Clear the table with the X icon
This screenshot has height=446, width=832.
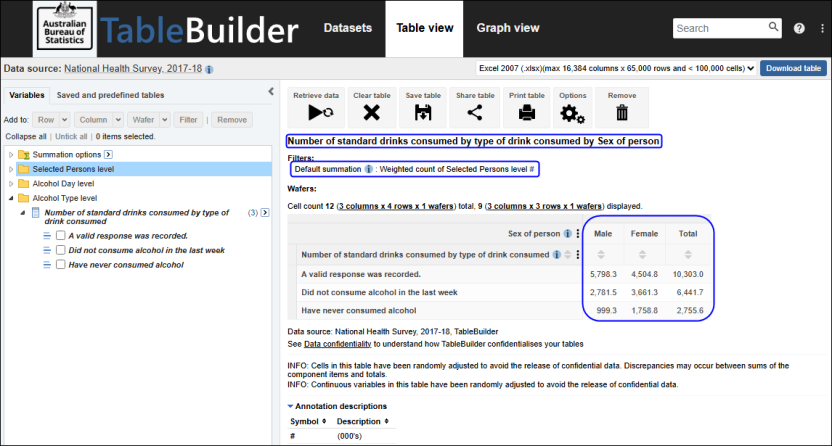(371, 112)
